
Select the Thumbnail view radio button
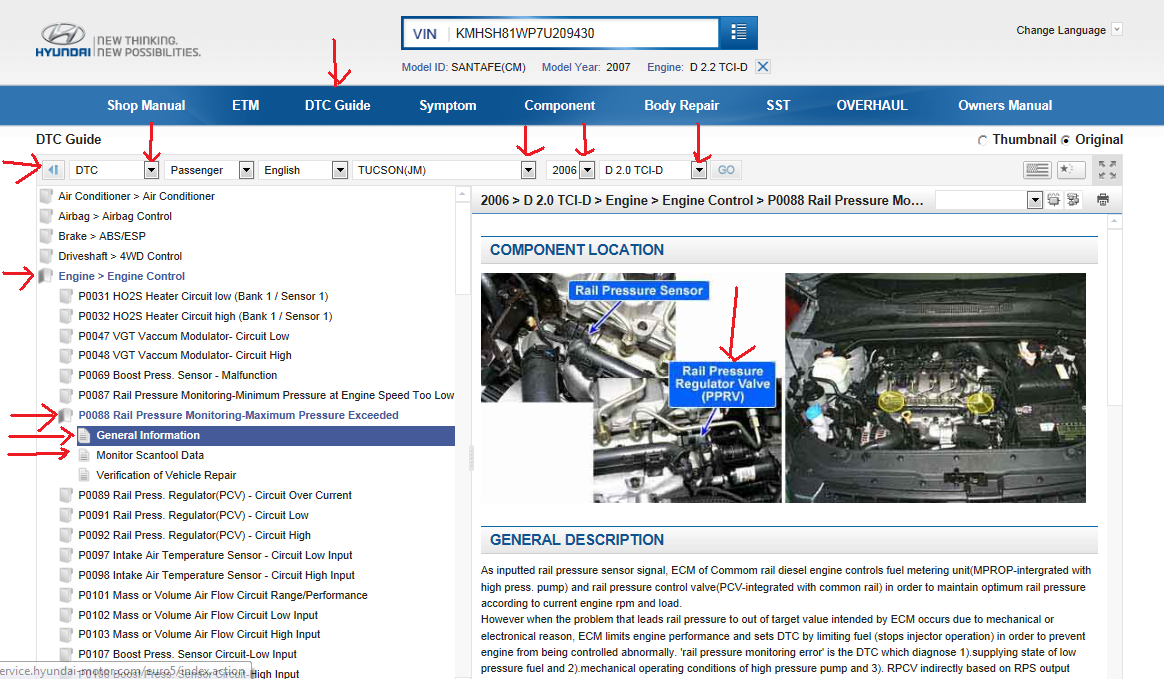982,140
